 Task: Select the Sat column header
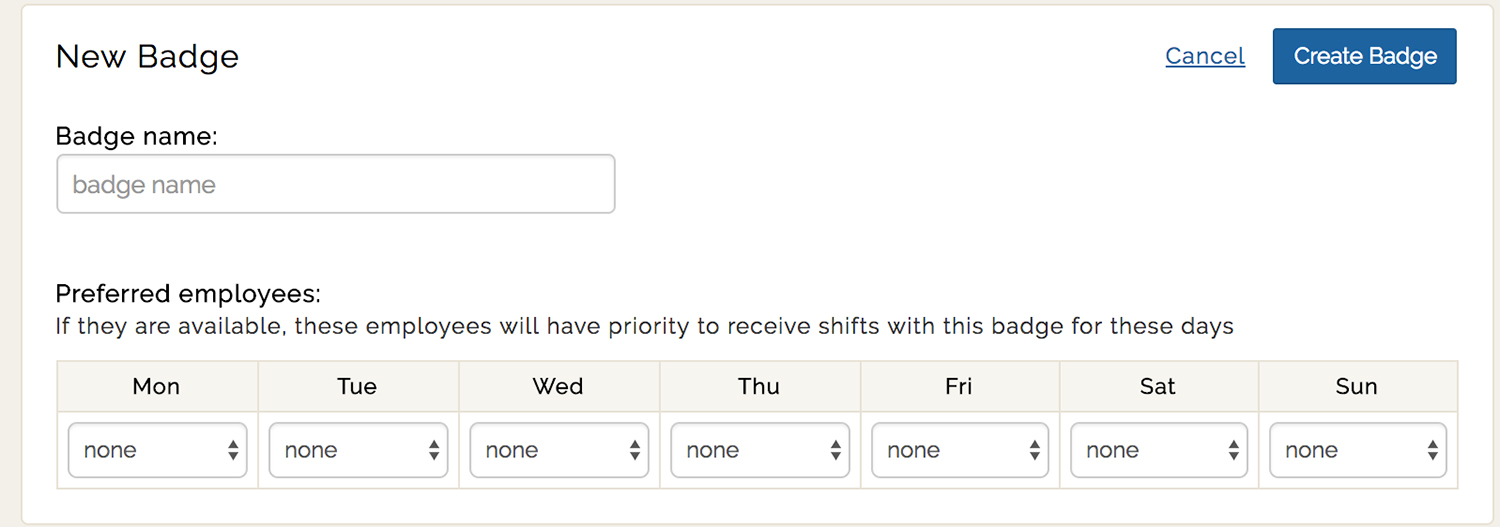(x=1158, y=387)
